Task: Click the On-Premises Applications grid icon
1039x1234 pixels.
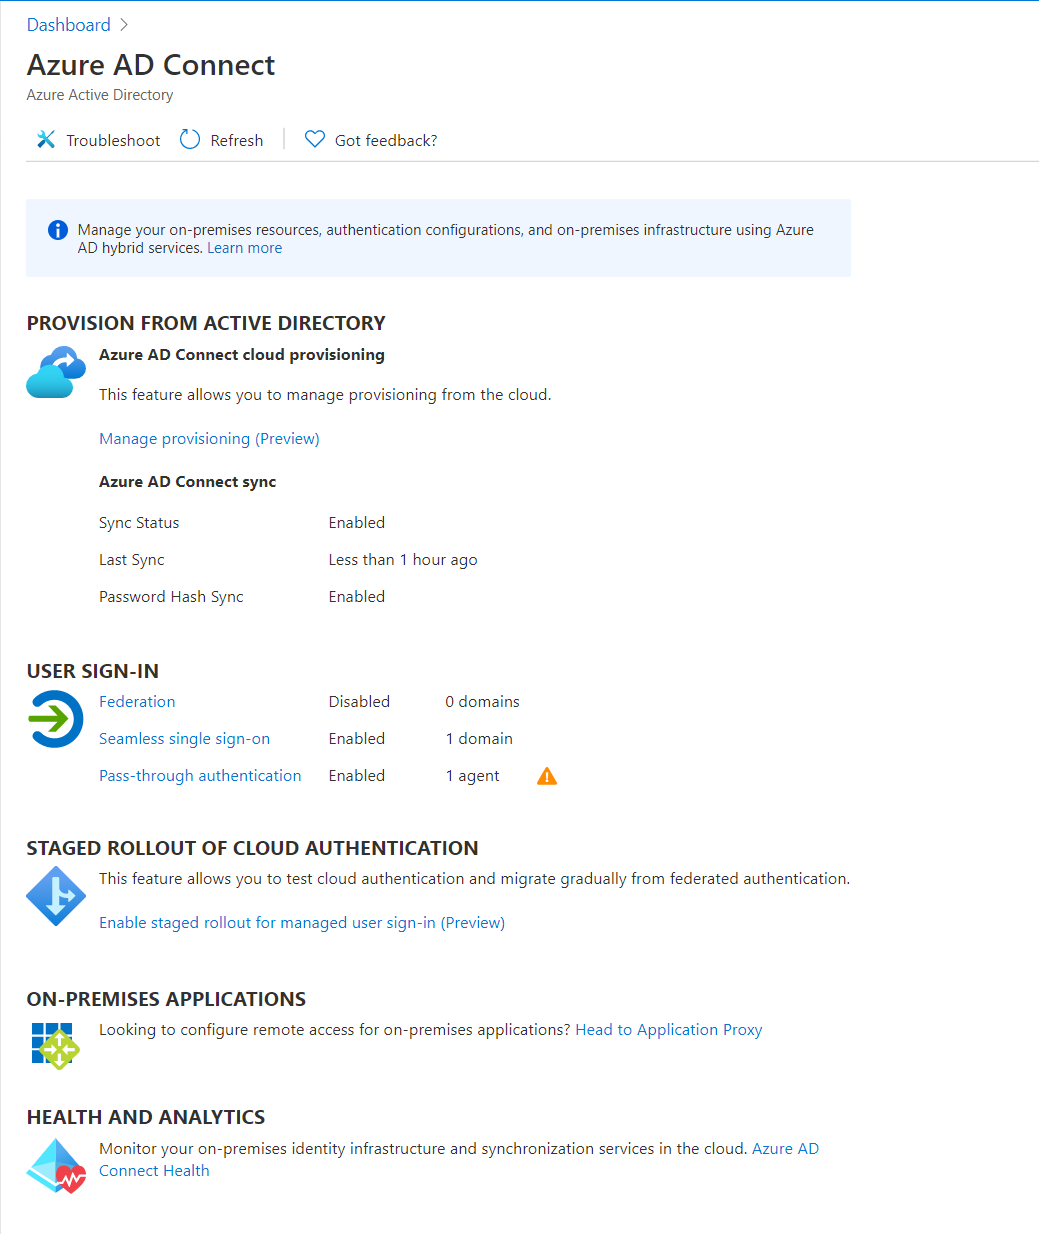Action: click(x=55, y=1045)
